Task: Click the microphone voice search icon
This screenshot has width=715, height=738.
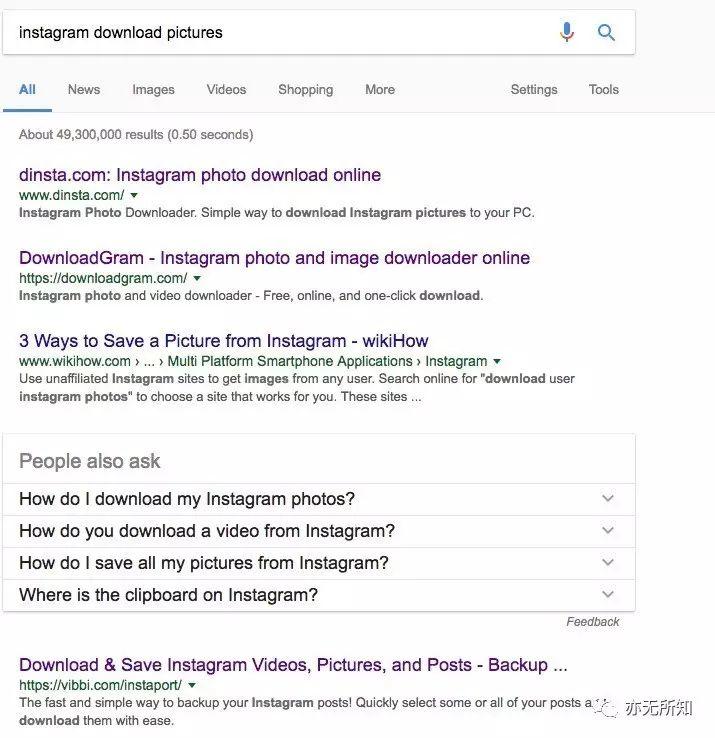Action: click(x=567, y=32)
